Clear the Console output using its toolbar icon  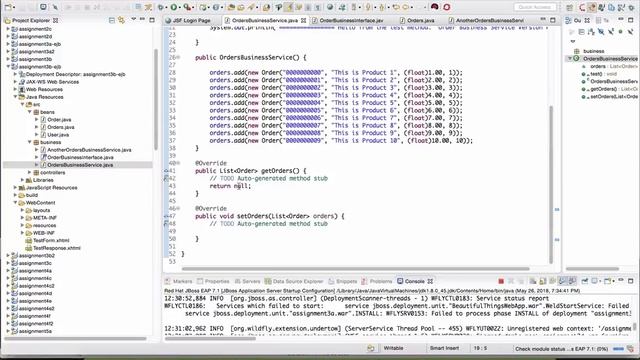532,281
